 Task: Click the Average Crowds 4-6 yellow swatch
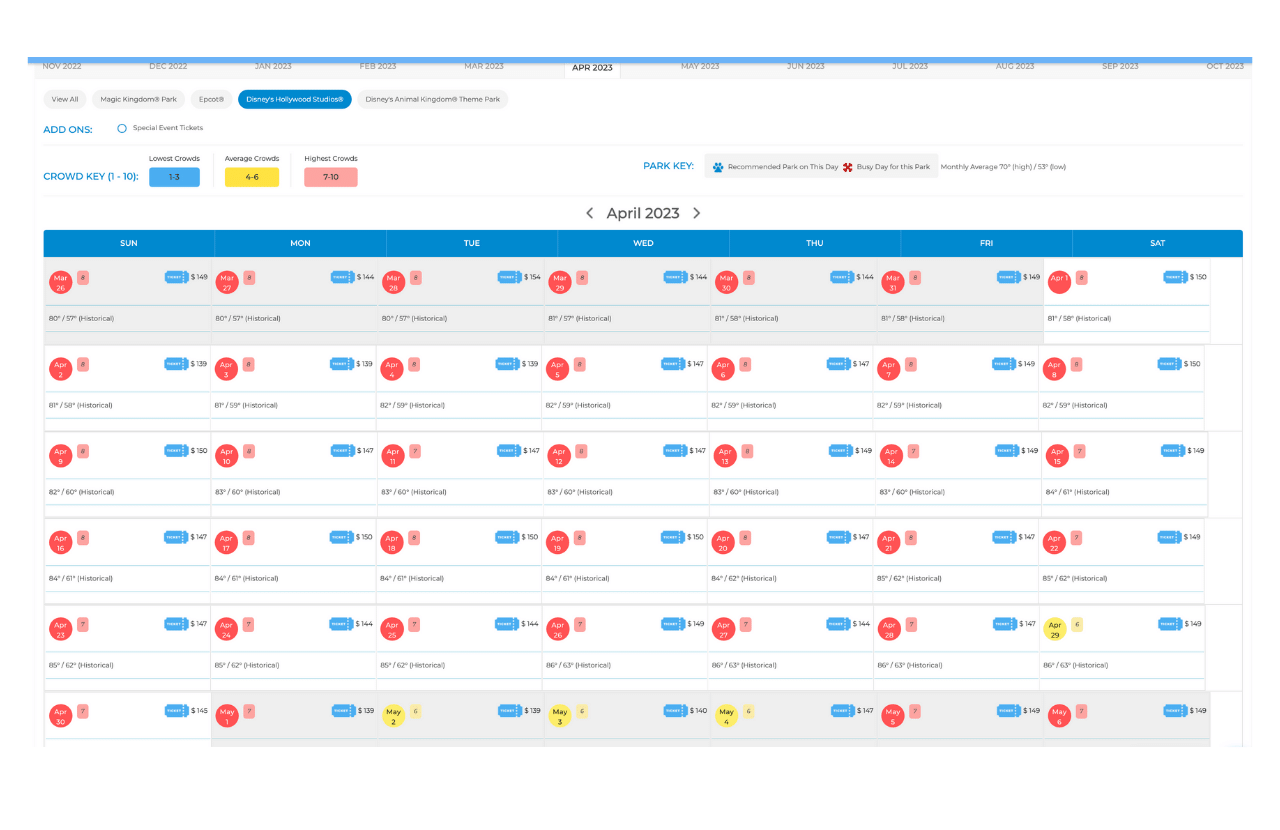[x=252, y=177]
